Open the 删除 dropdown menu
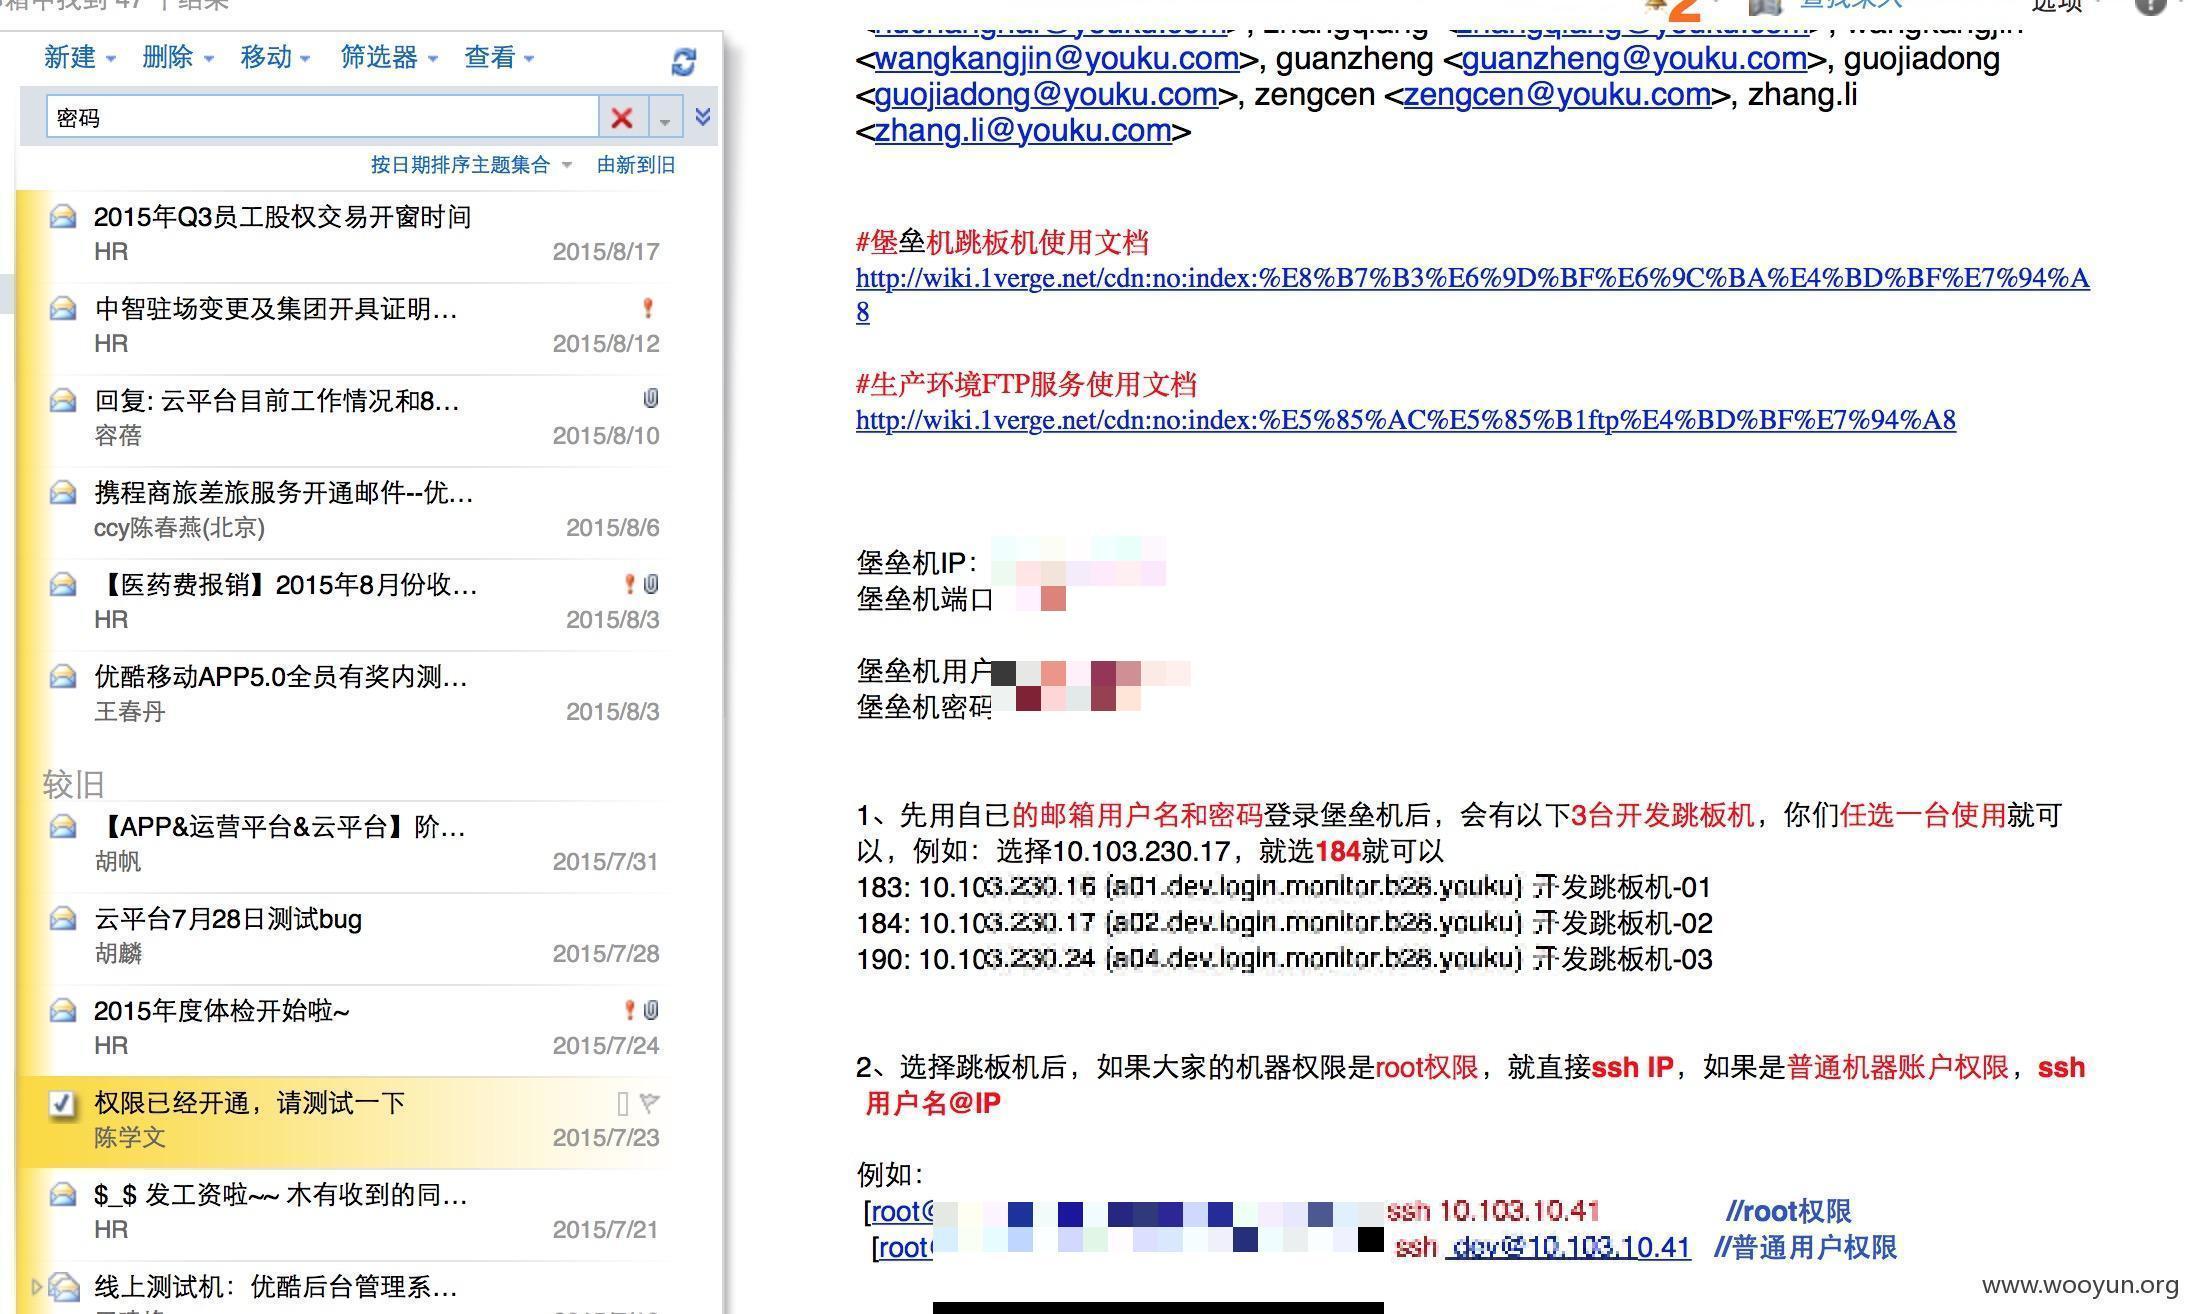This screenshot has height=1314, width=2188. 178,58
